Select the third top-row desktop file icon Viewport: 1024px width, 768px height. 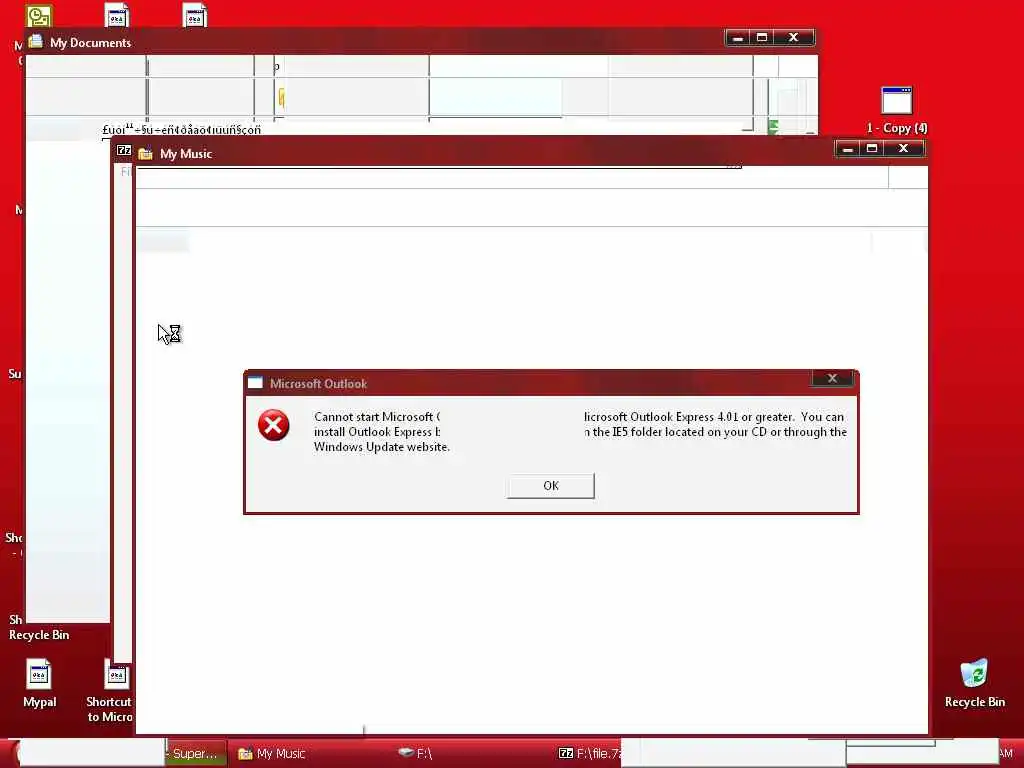(195, 15)
